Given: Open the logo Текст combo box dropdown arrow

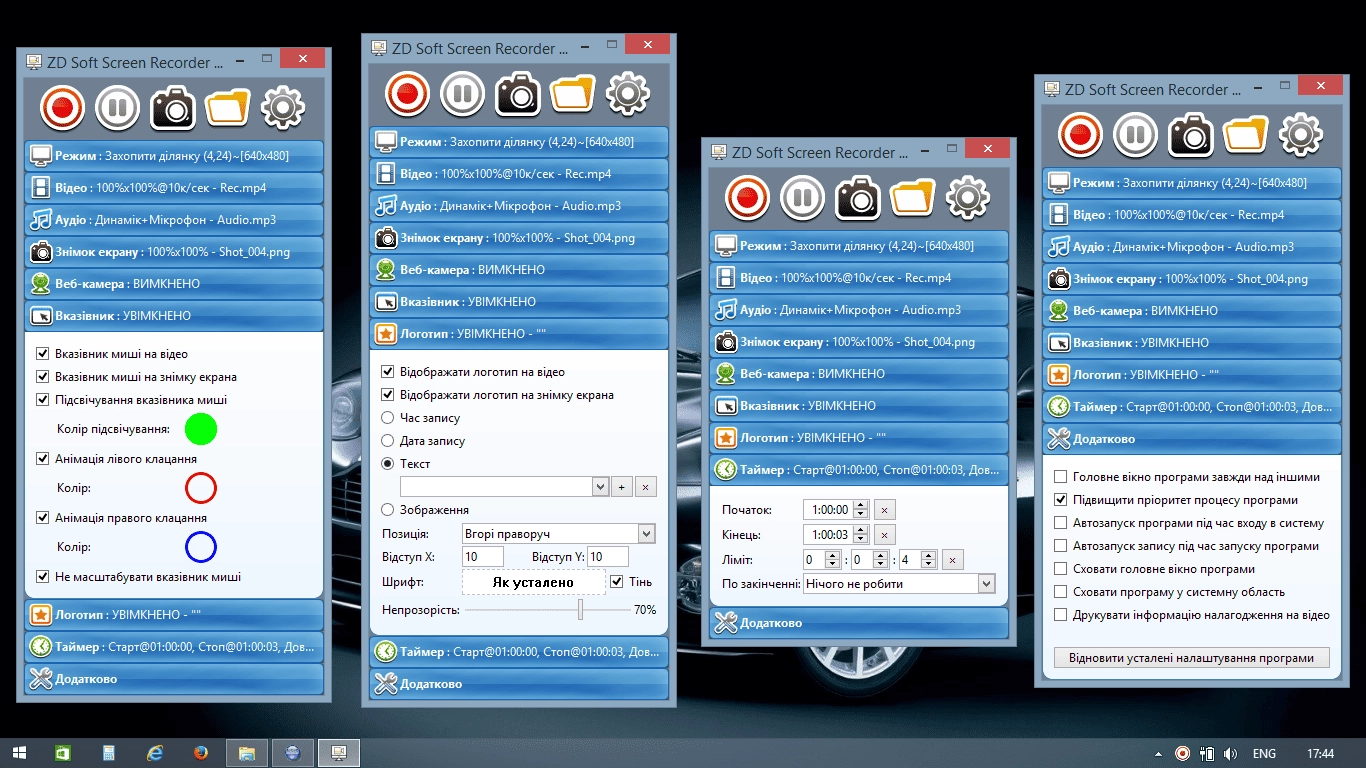Looking at the screenshot, I should [x=600, y=487].
